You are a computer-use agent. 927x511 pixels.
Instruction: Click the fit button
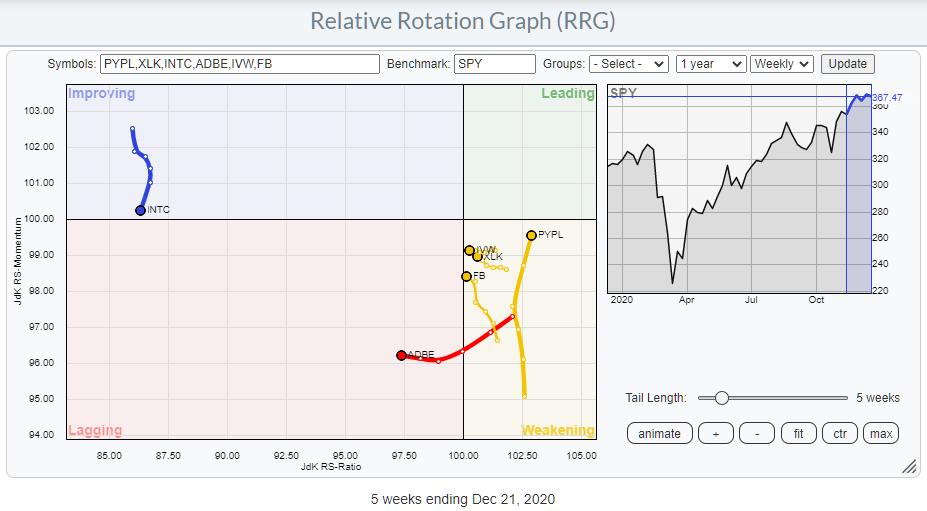[x=798, y=433]
